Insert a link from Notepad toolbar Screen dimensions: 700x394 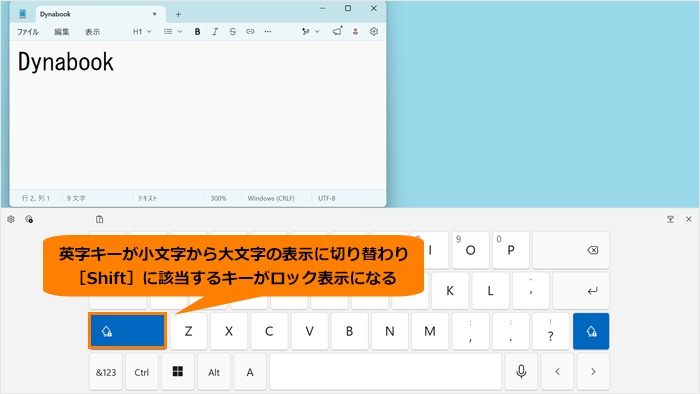click(x=250, y=32)
